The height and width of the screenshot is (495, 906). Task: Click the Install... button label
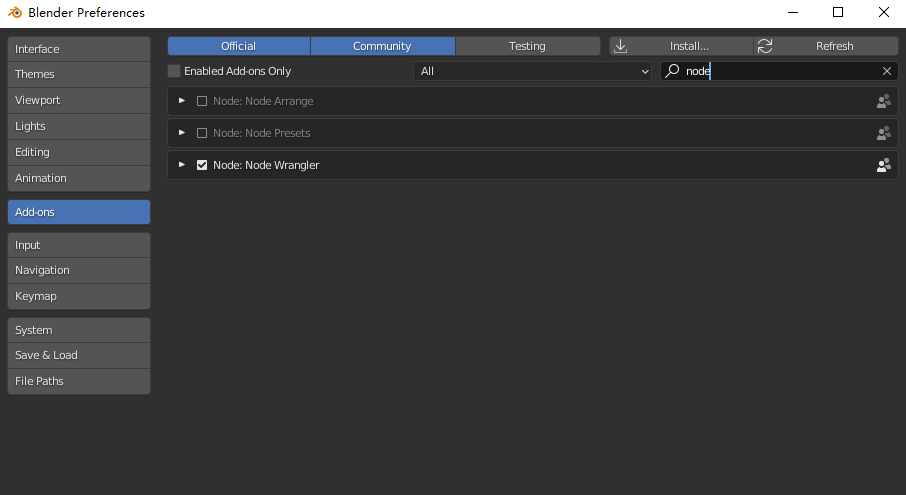pos(689,46)
